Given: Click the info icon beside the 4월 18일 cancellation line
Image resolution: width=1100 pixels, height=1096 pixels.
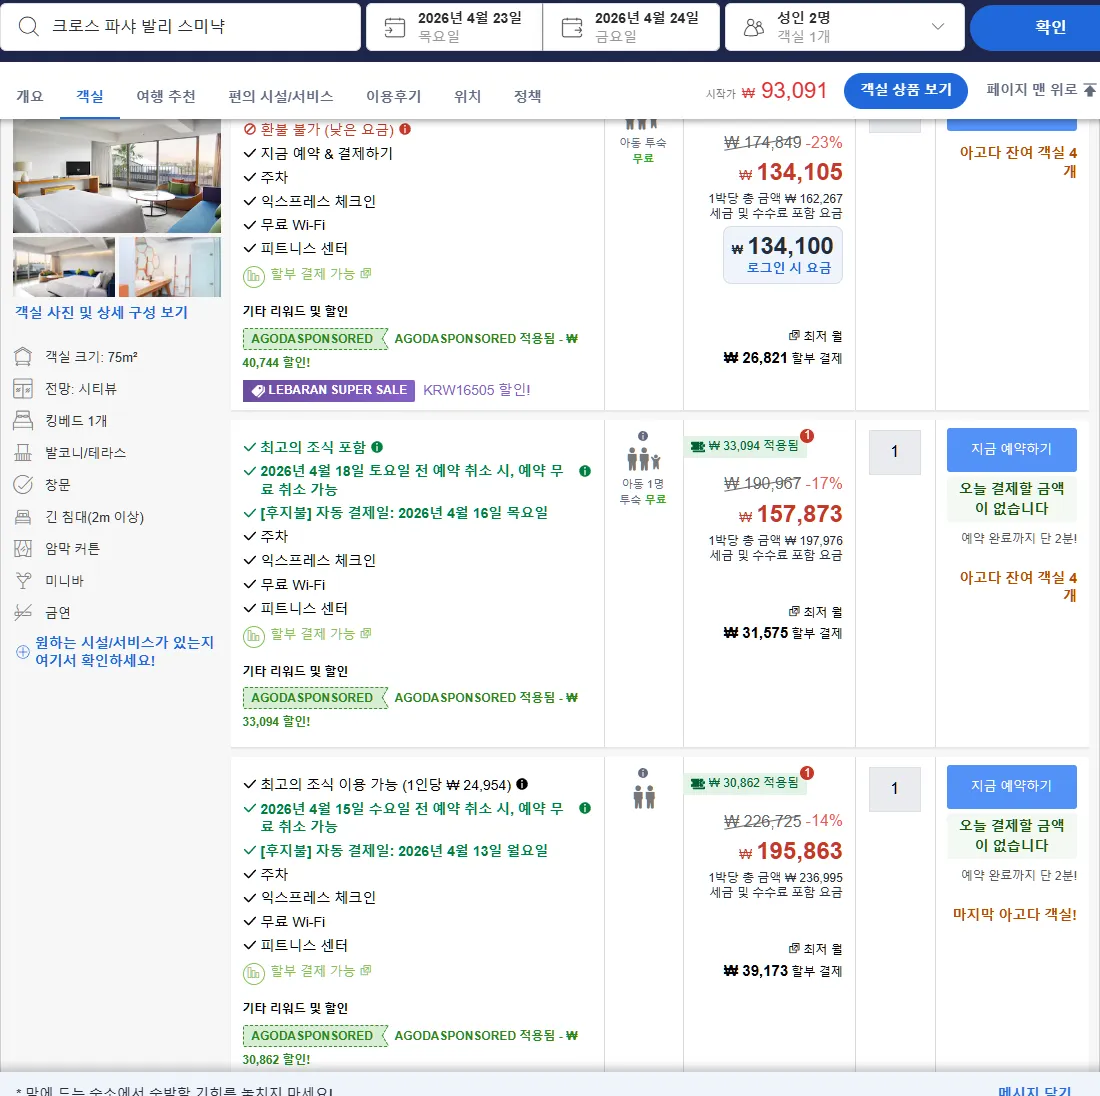Looking at the screenshot, I should [585, 471].
